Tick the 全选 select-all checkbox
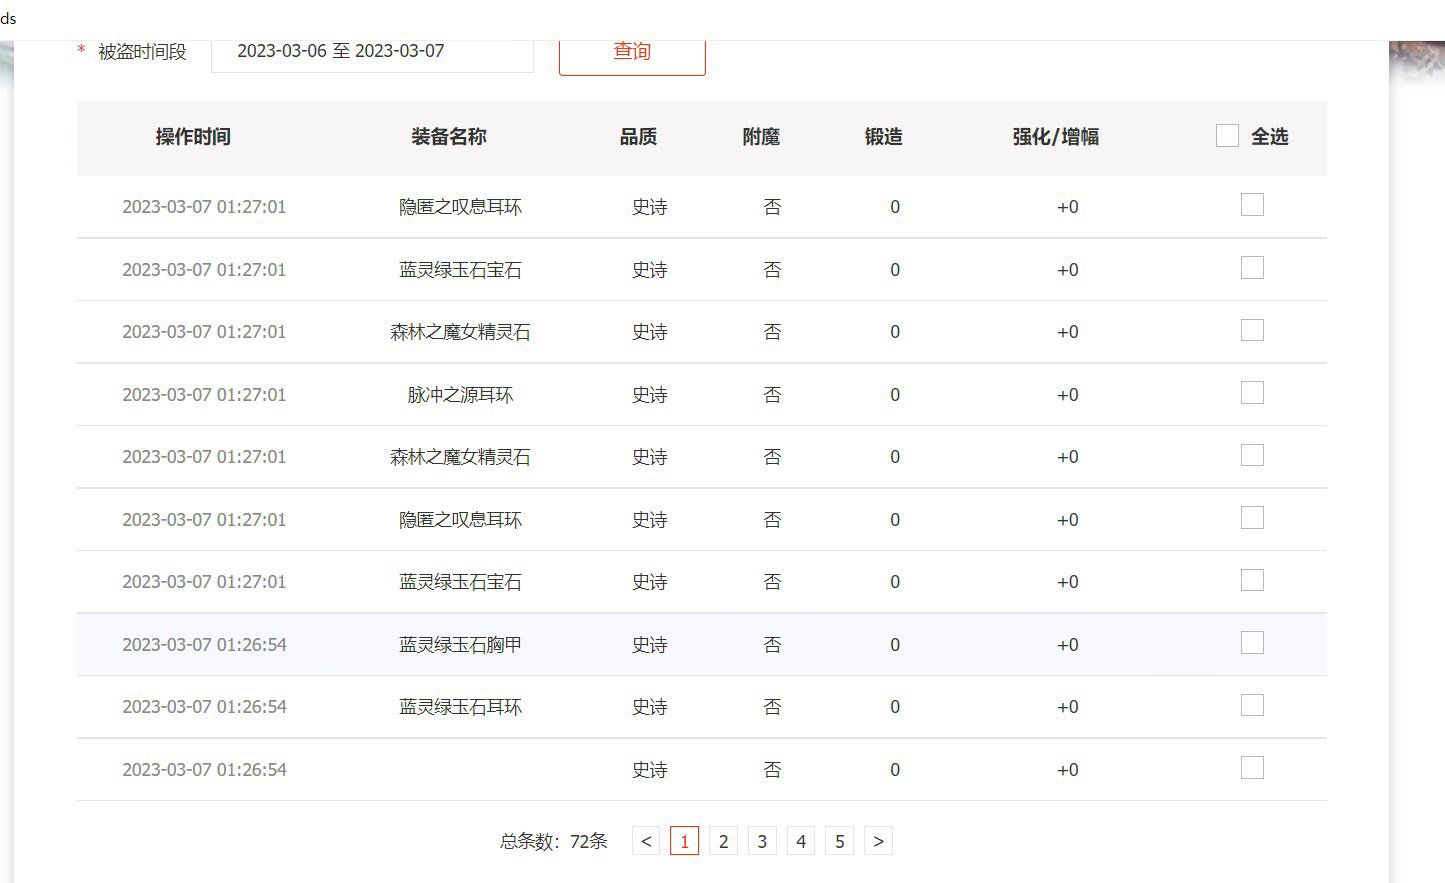1445x883 pixels. point(1227,136)
